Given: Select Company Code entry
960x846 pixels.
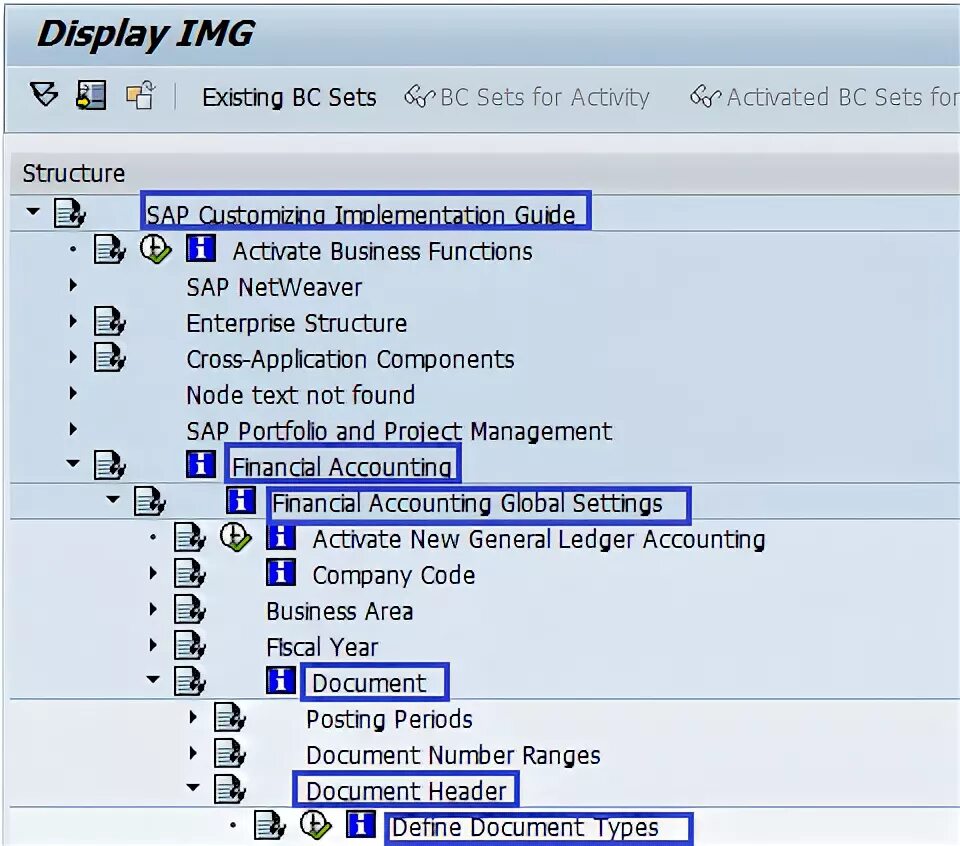Looking at the screenshot, I should pyautogui.click(x=394, y=575).
